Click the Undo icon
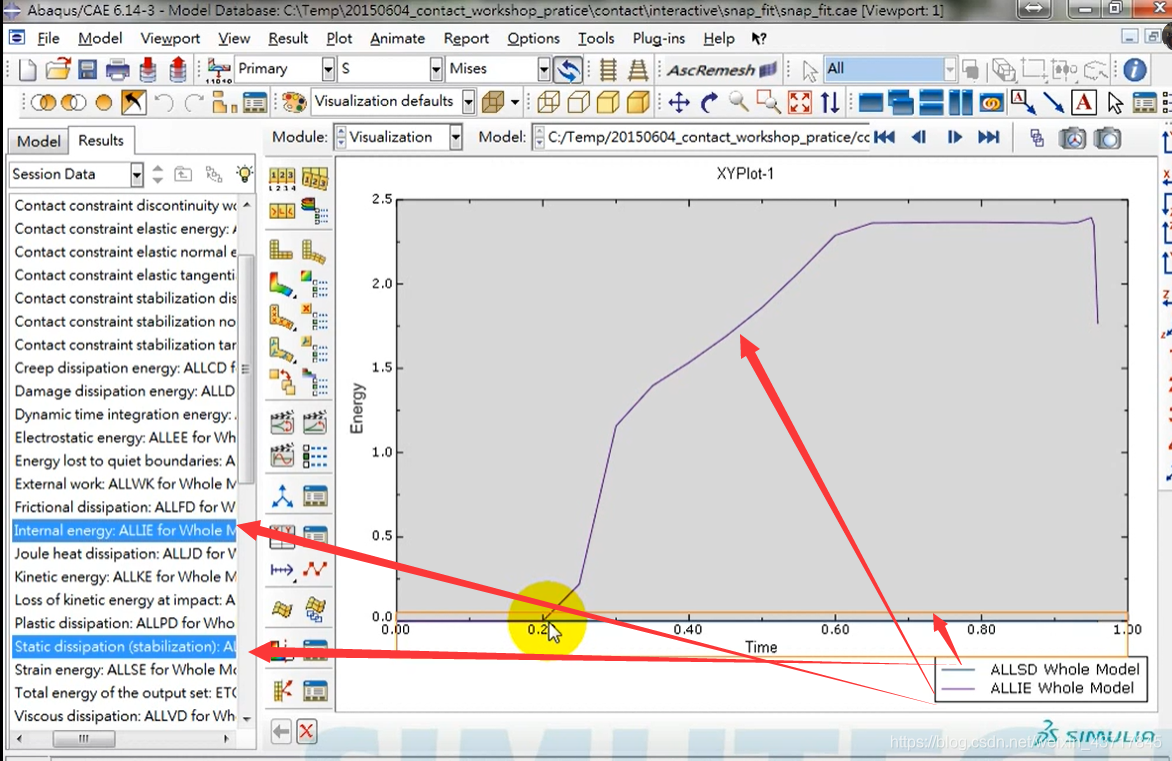 tap(164, 102)
